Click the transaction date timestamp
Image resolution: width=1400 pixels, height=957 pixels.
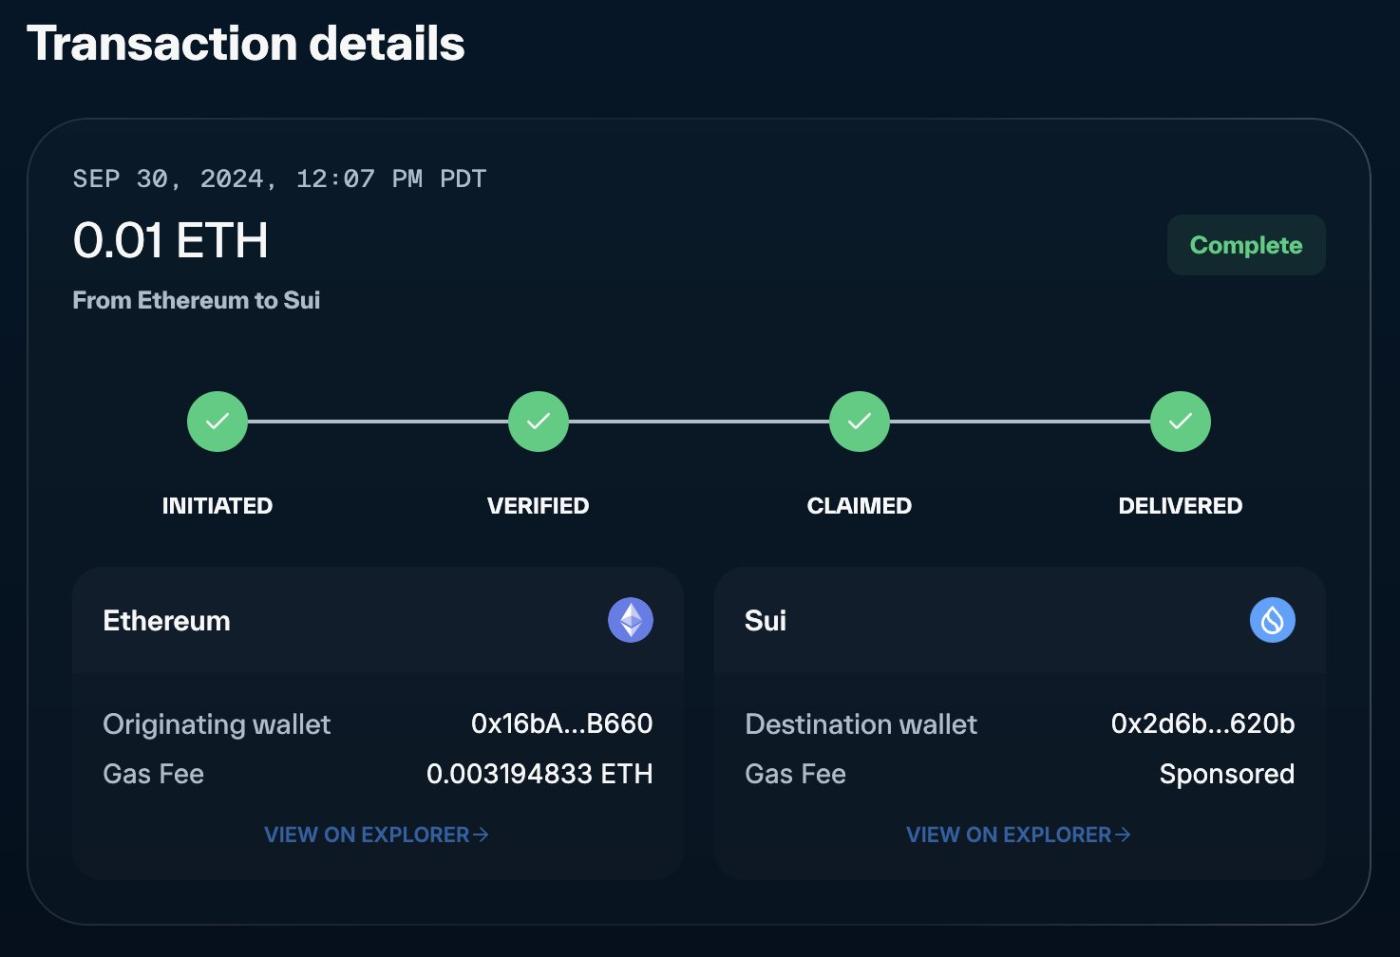[x=279, y=179]
